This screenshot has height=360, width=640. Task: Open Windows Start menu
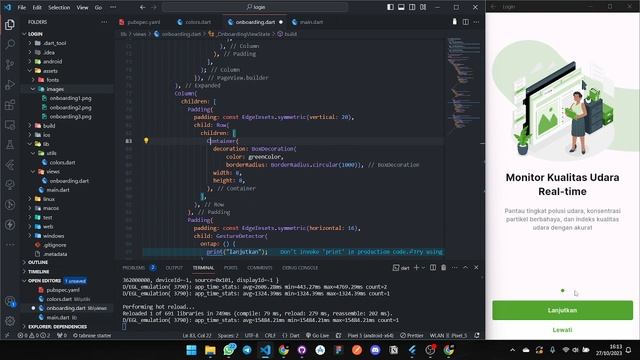(191, 350)
